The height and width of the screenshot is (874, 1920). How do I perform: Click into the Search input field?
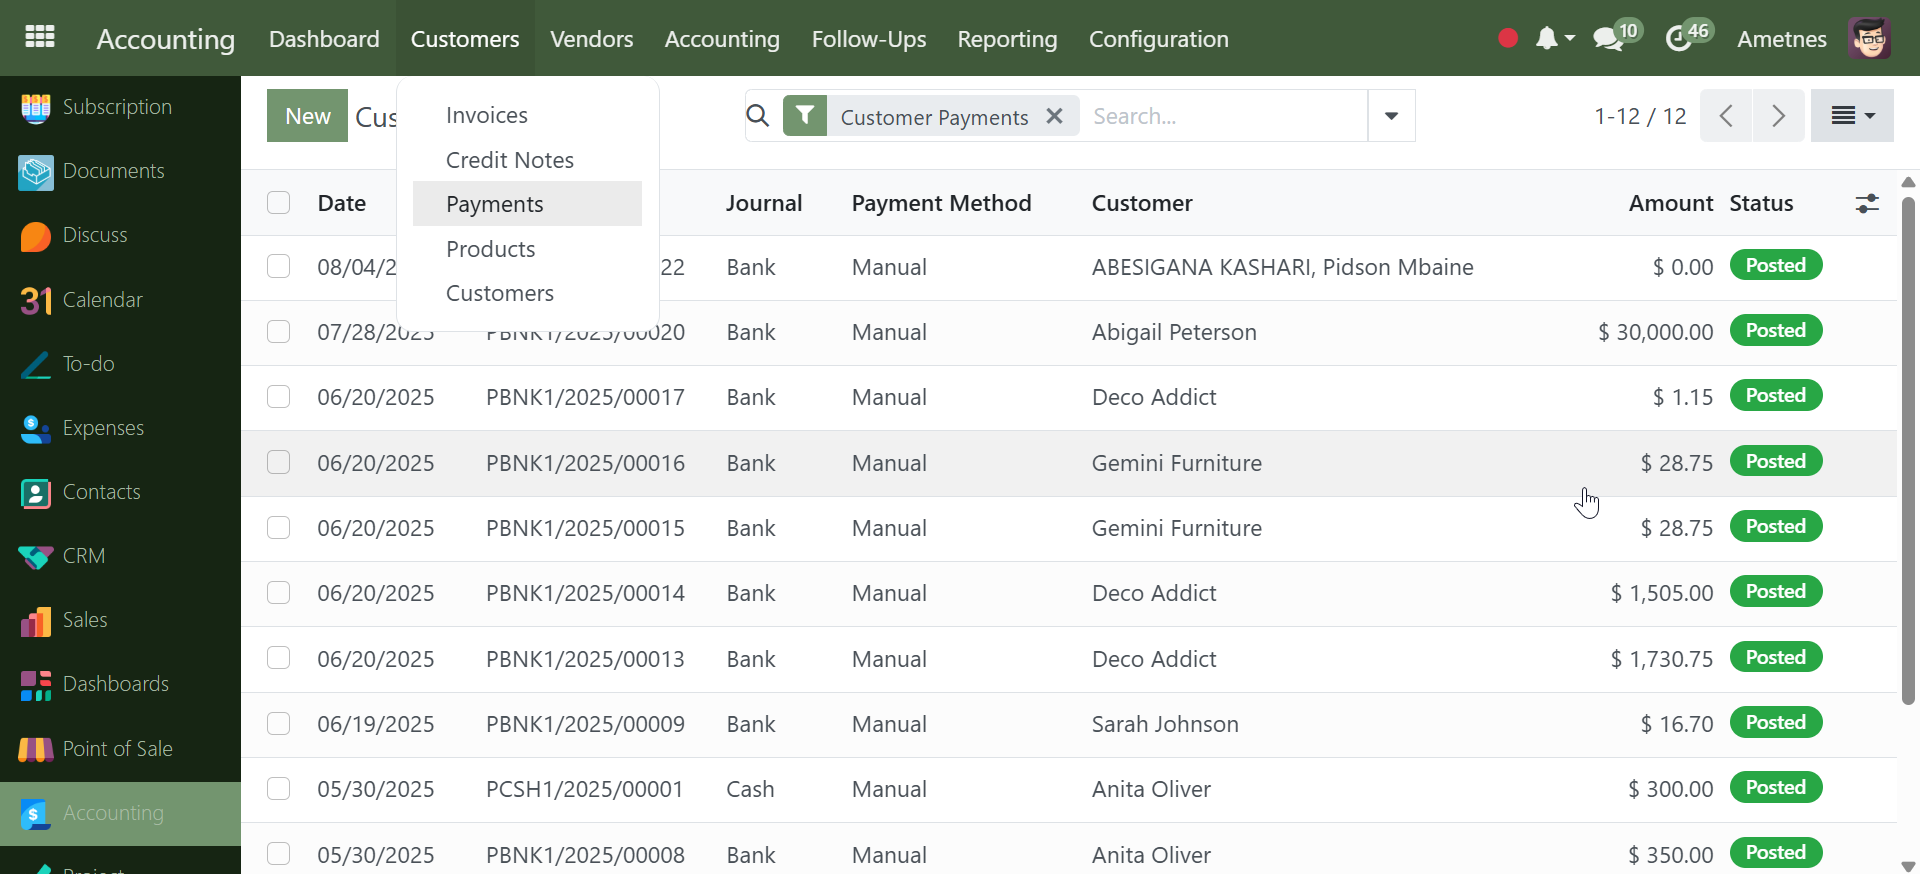(1225, 116)
